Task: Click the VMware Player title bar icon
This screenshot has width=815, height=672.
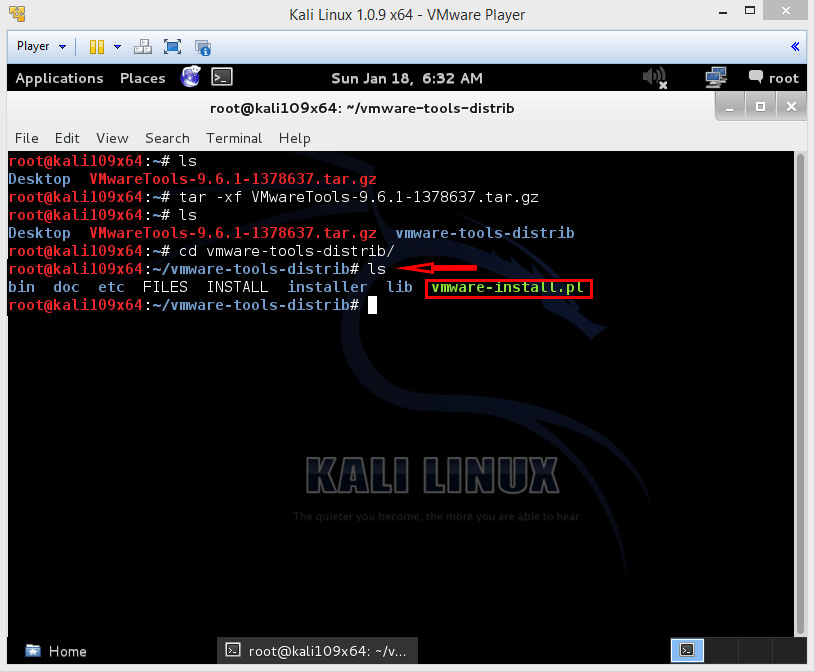Action: coord(17,14)
